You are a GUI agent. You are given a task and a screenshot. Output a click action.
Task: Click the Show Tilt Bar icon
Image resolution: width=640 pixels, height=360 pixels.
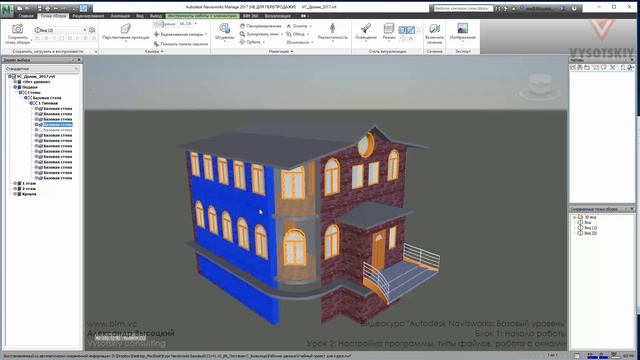pos(156,44)
